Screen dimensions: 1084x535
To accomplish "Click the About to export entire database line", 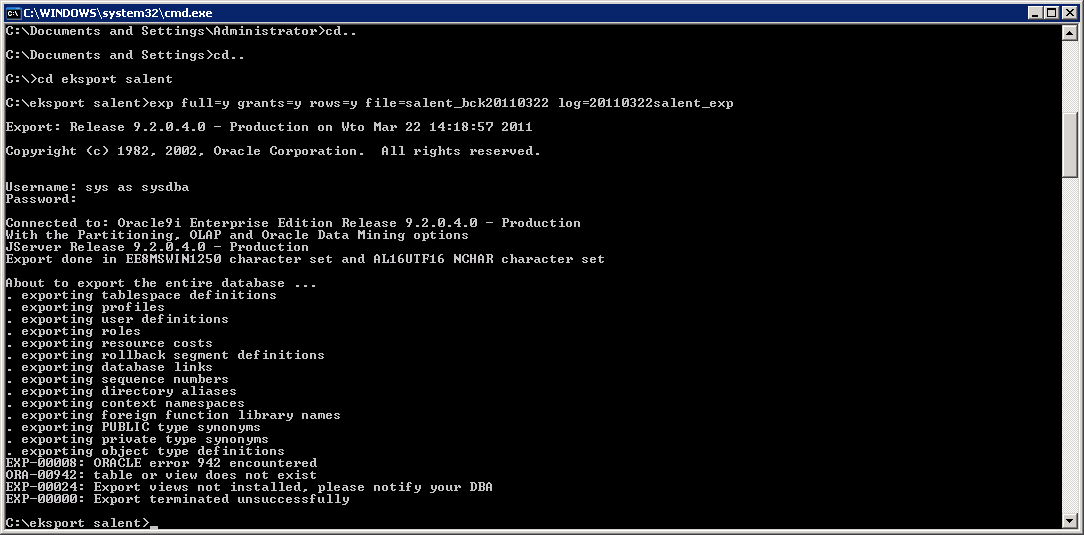I will pyautogui.click(x=161, y=283).
